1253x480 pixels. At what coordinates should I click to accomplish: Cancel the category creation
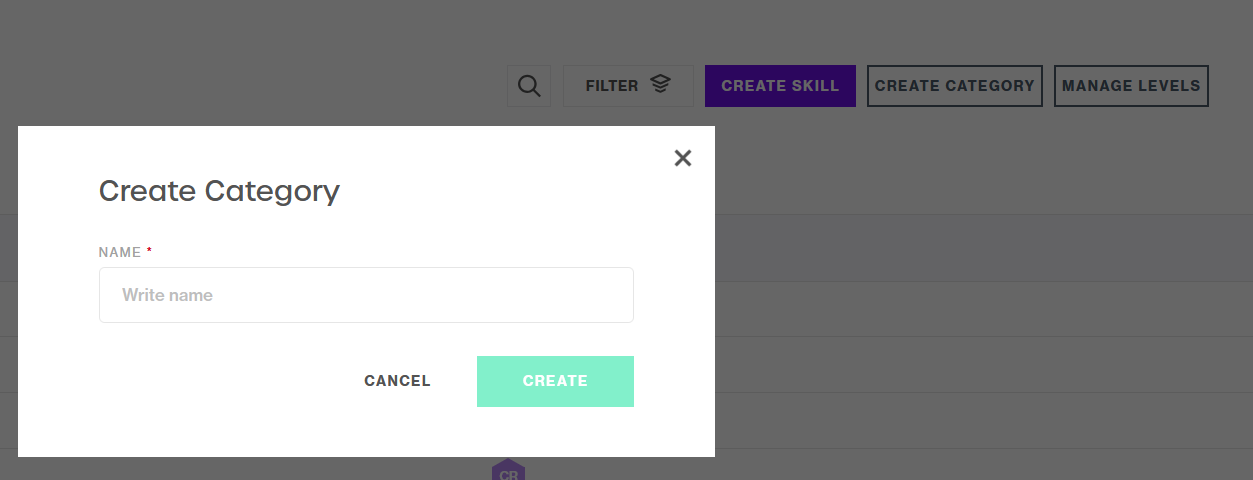[397, 381]
